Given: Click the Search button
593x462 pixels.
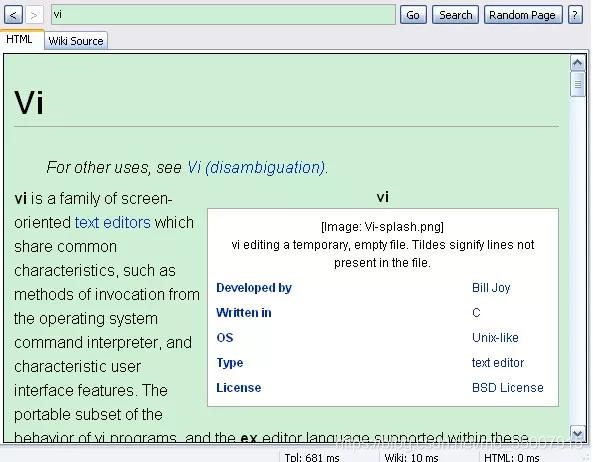Looking at the screenshot, I should 455,15.
